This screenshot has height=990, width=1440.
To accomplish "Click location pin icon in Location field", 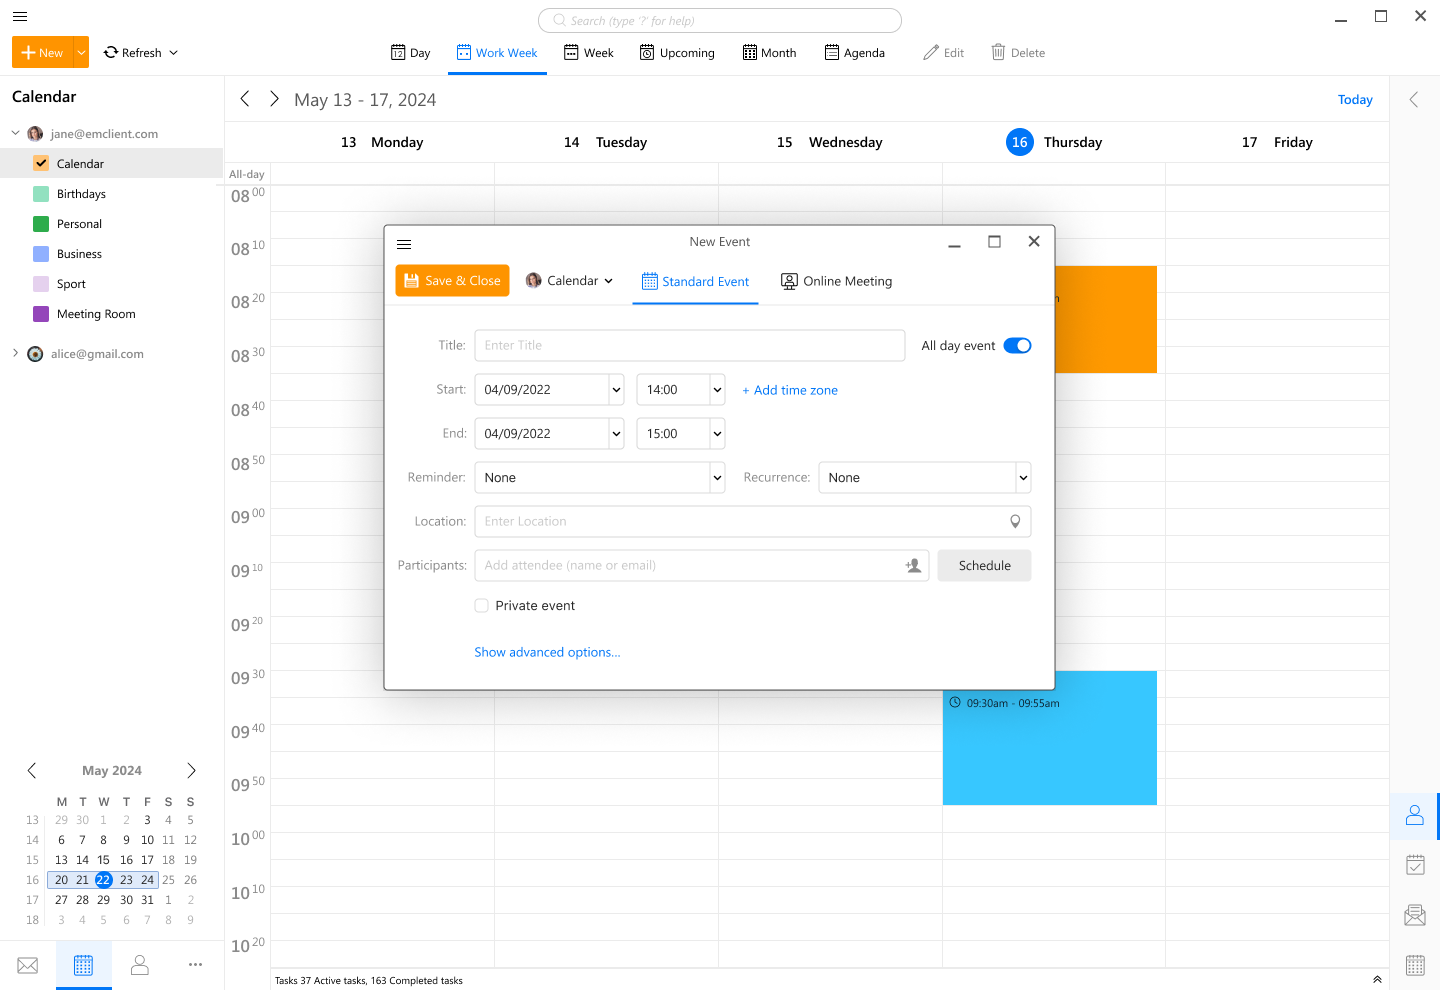I will pyautogui.click(x=1015, y=521).
